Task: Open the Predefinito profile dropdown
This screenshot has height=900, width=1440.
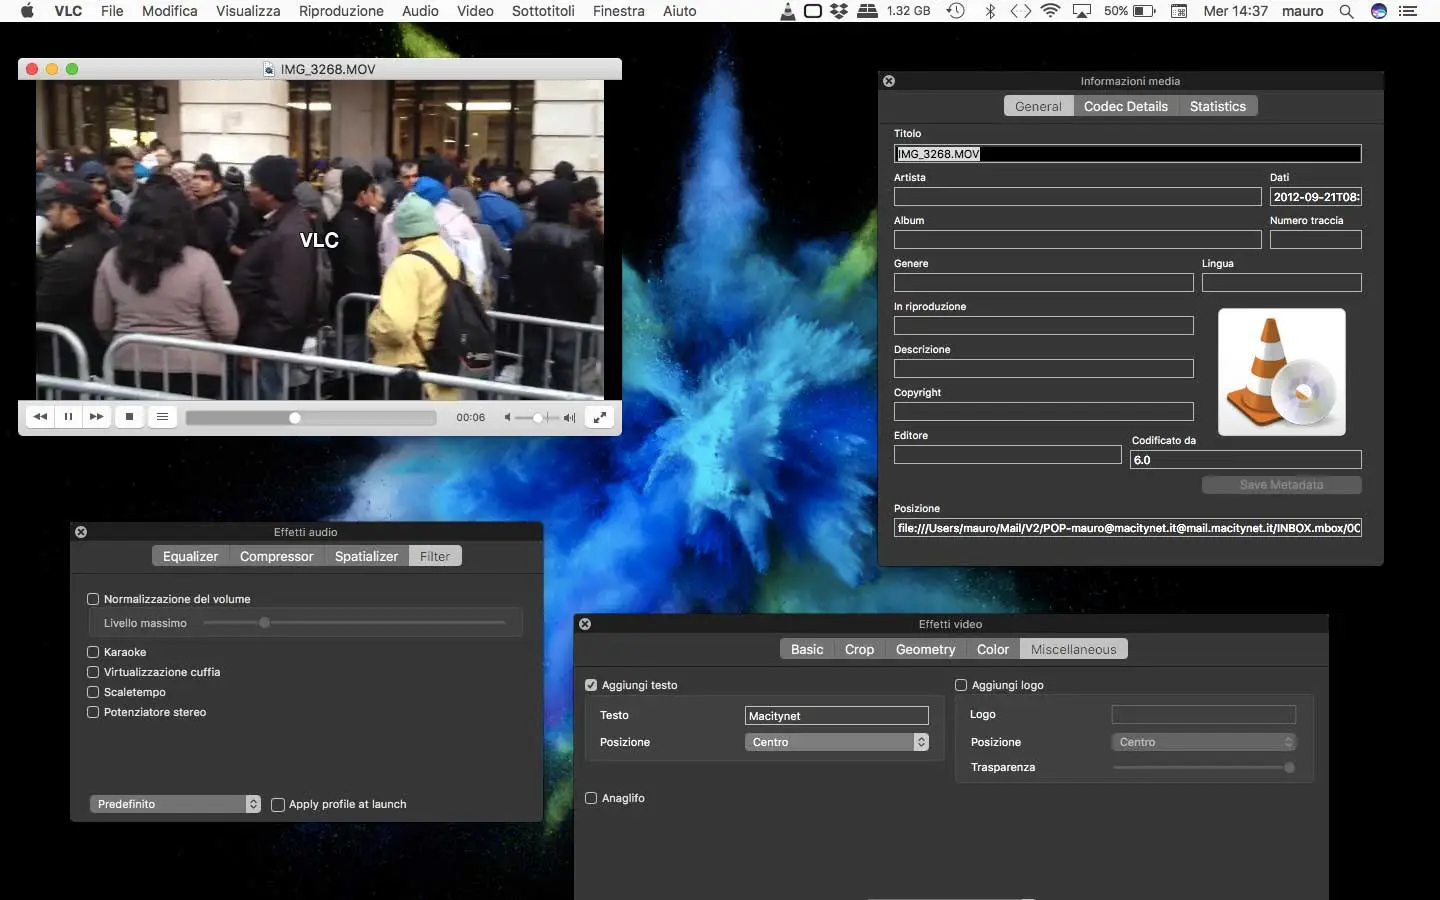Action: [x=175, y=804]
